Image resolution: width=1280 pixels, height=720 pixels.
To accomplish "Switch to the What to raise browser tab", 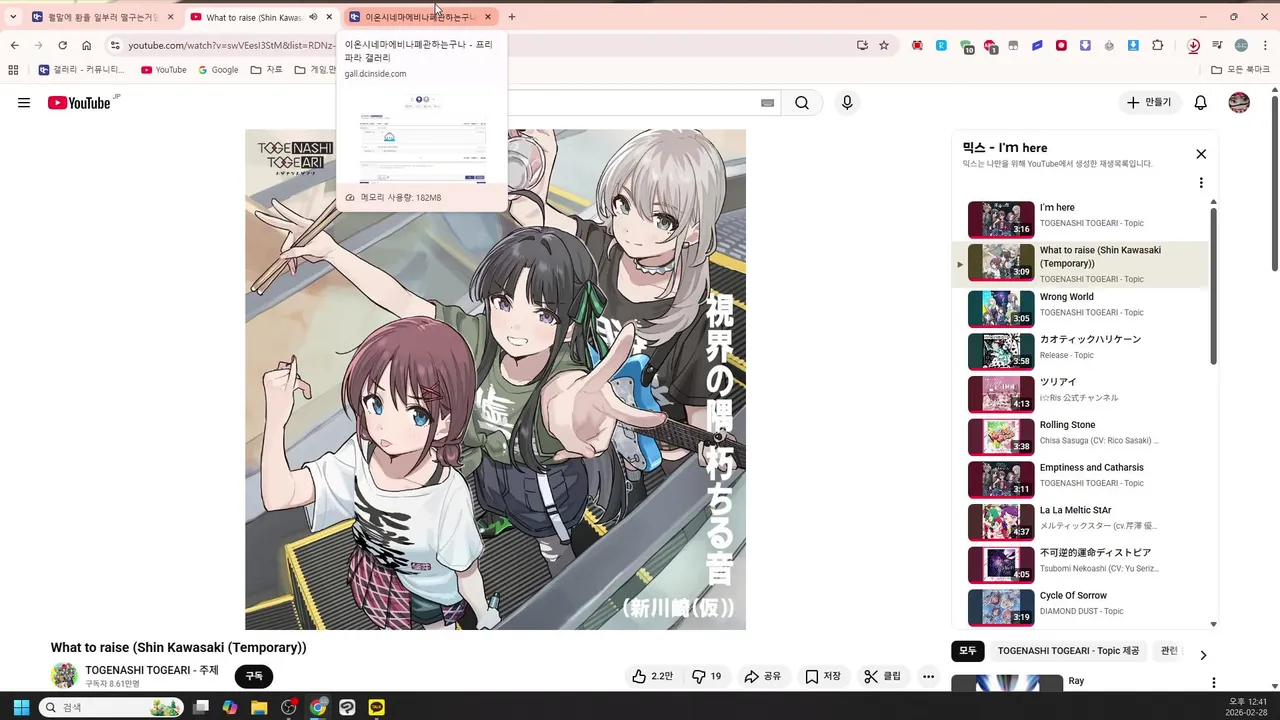I will (262, 17).
